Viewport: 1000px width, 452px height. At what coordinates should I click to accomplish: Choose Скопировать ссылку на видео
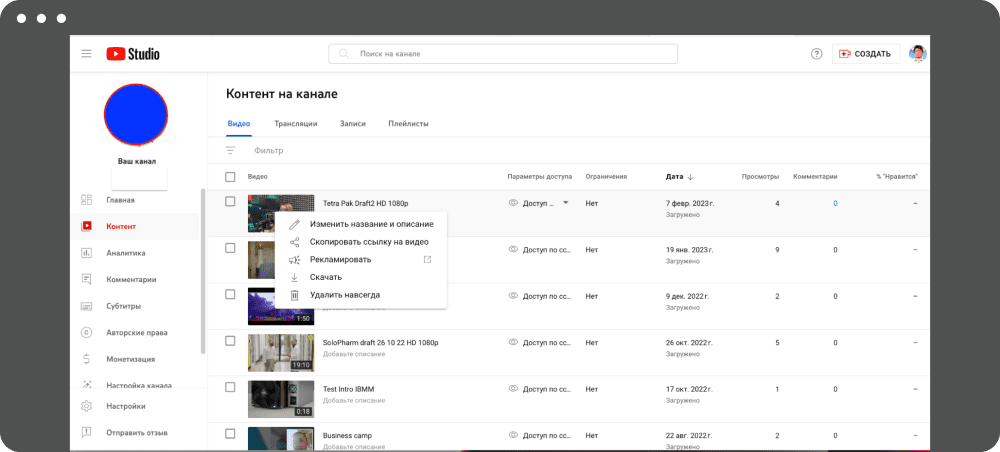tap(361, 242)
